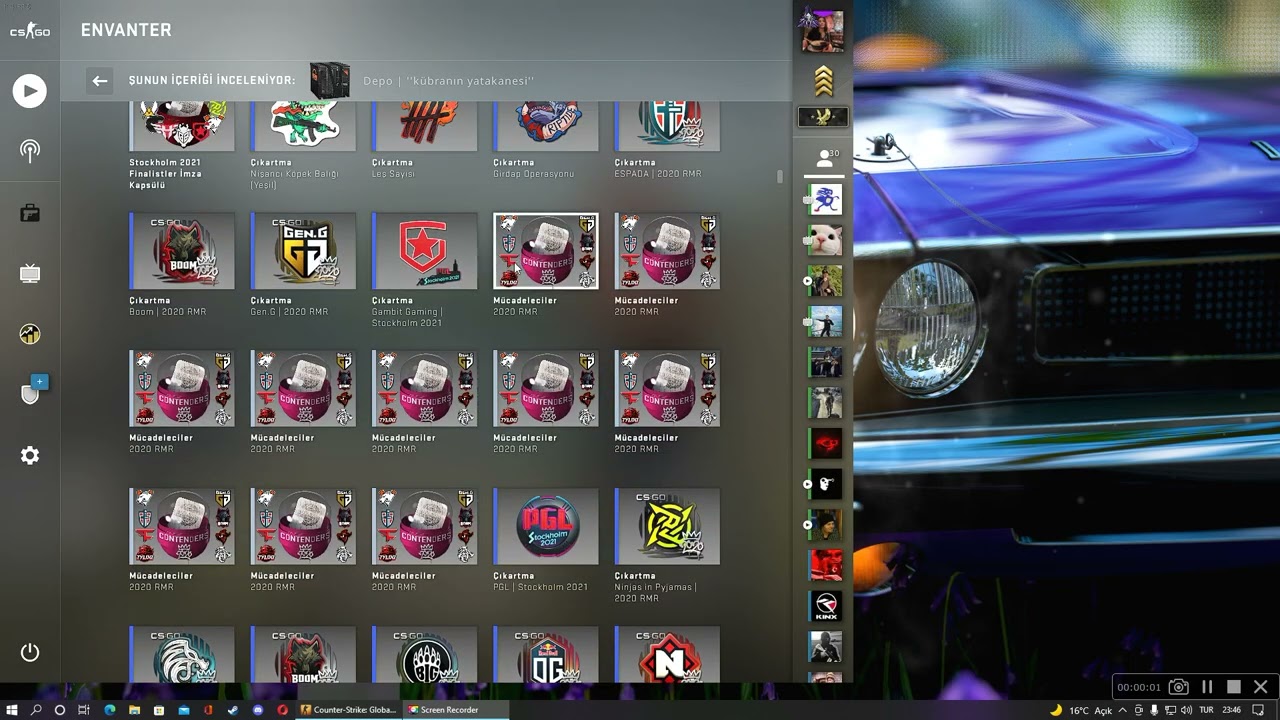
Task: Click the recorder timer 00:00:01
Action: point(1139,688)
